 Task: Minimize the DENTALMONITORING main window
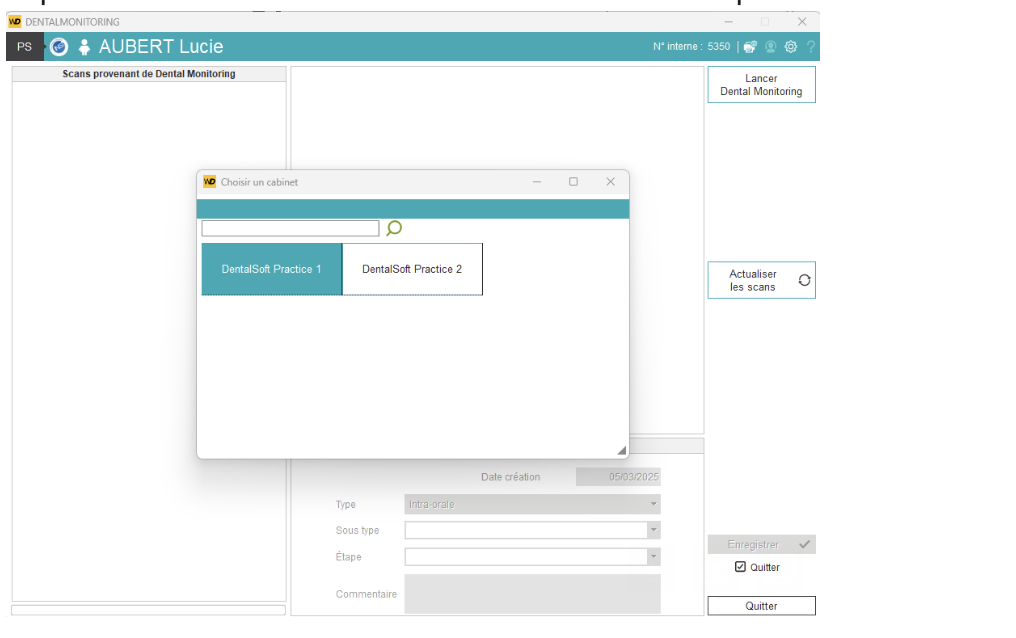(x=728, y=21)
